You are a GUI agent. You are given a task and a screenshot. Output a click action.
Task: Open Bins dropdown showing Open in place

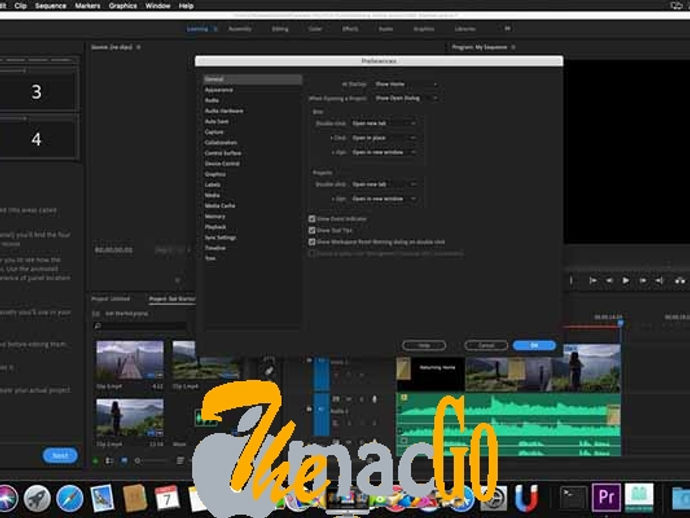pos(384,138)
